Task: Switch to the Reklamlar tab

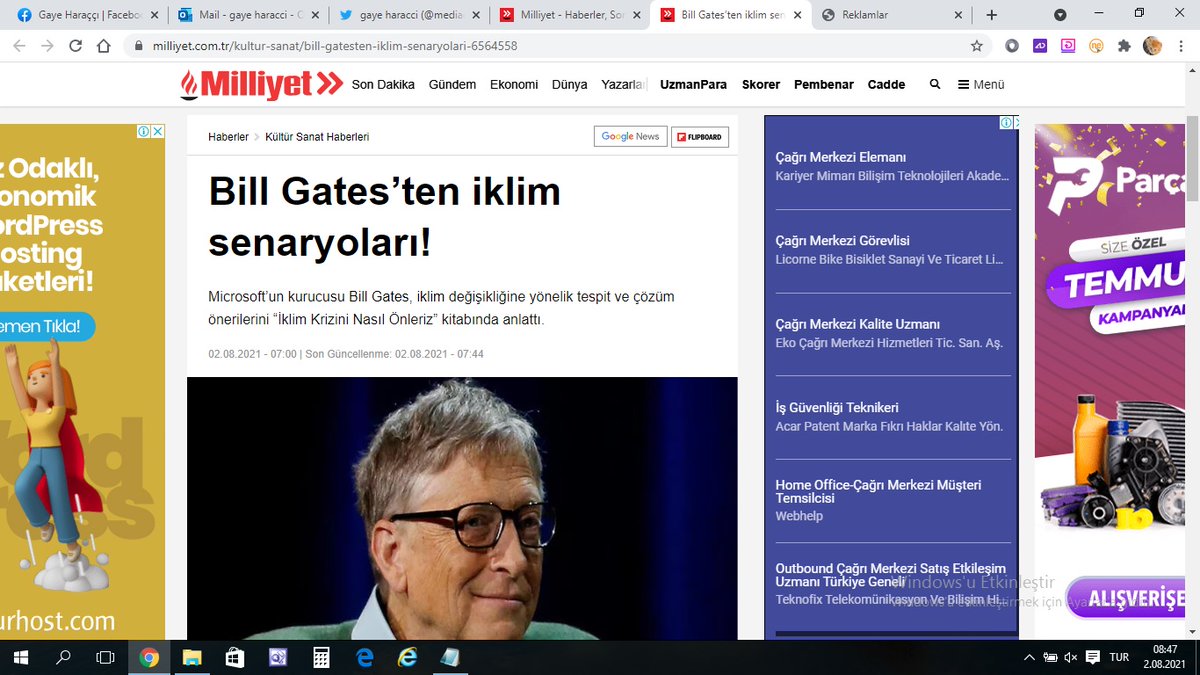Action: pos(890,15)
